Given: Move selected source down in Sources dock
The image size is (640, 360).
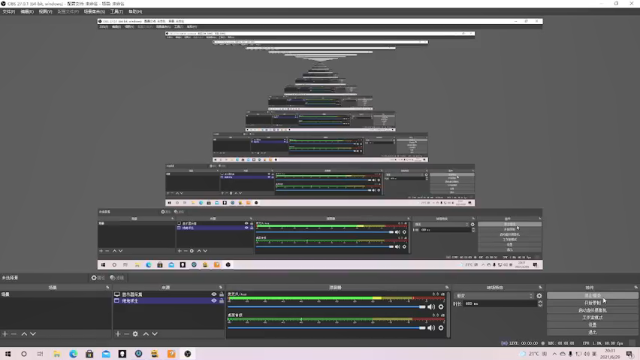Looking at the screenshot, I should [155, 334].
